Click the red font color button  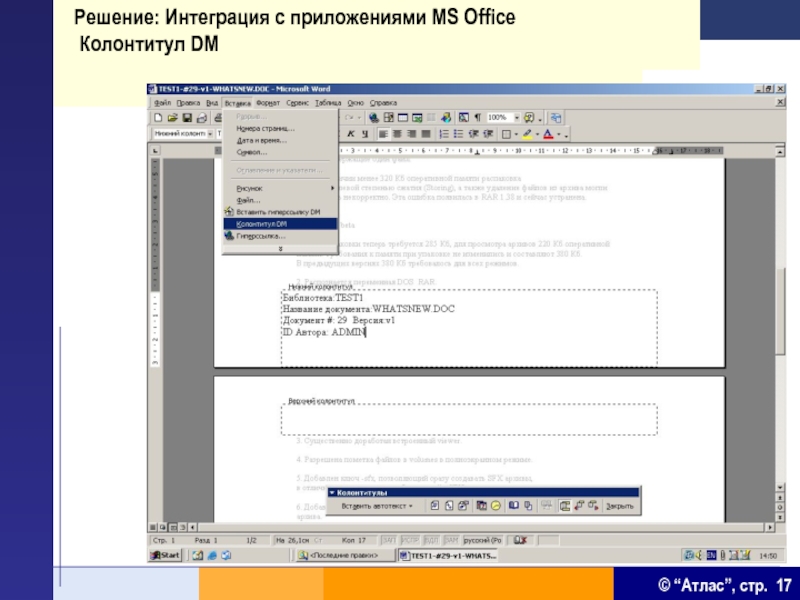(548, 134)
